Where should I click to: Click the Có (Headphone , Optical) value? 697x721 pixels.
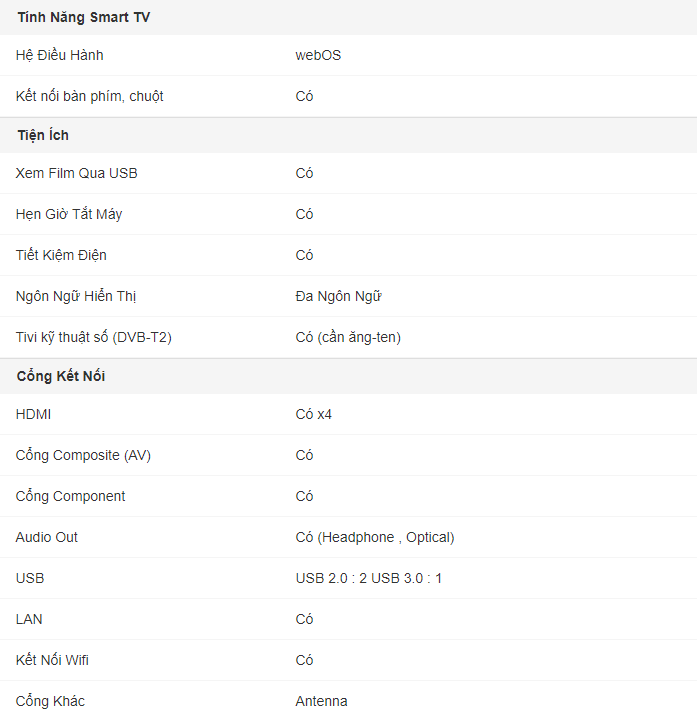[375, 537]
